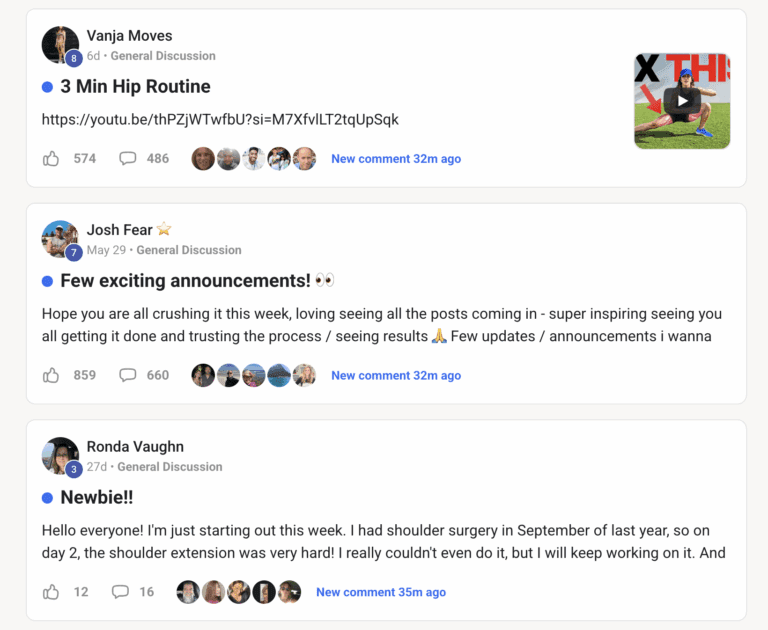
Task: Open General Discussion category on Vanja's post
Action: pyautogui.click(x=163, y=56)
